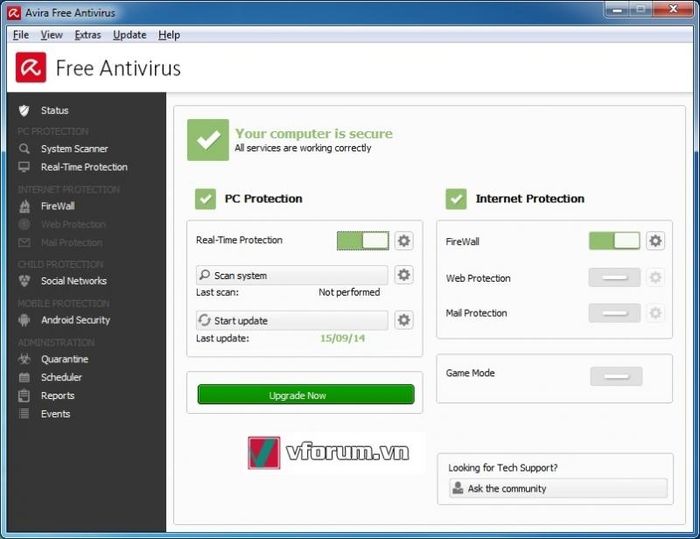Select Scheduler in the sidebar
Screen dimensions: 700x539
click(62, 377)
